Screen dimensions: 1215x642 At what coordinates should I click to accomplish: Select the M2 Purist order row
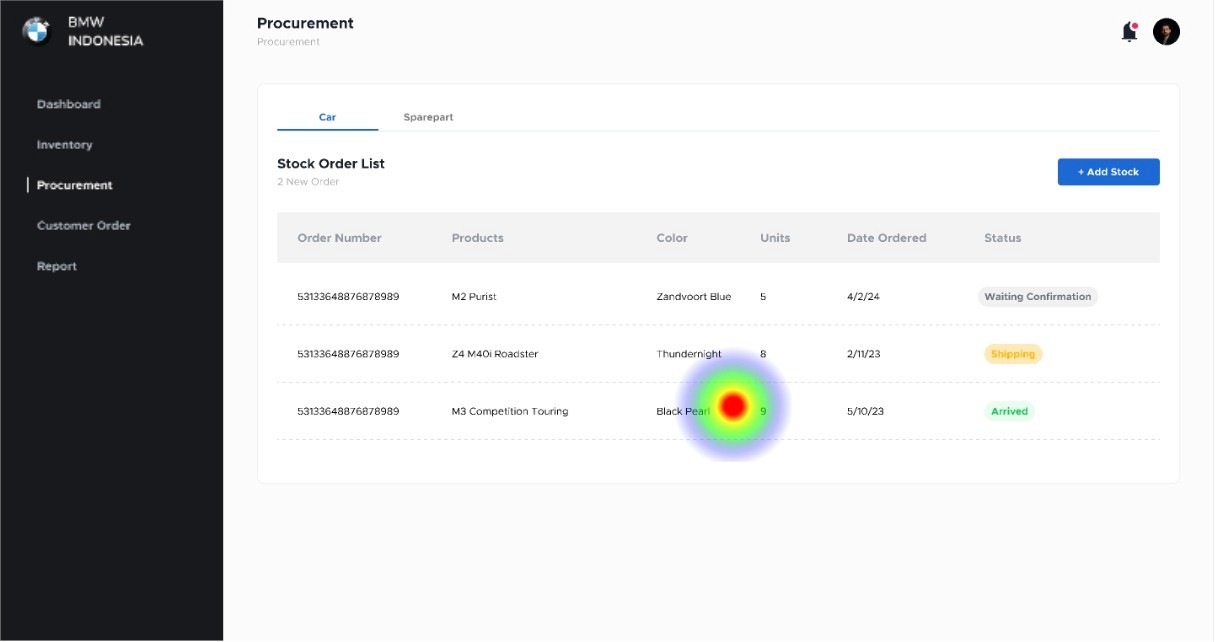718,297
